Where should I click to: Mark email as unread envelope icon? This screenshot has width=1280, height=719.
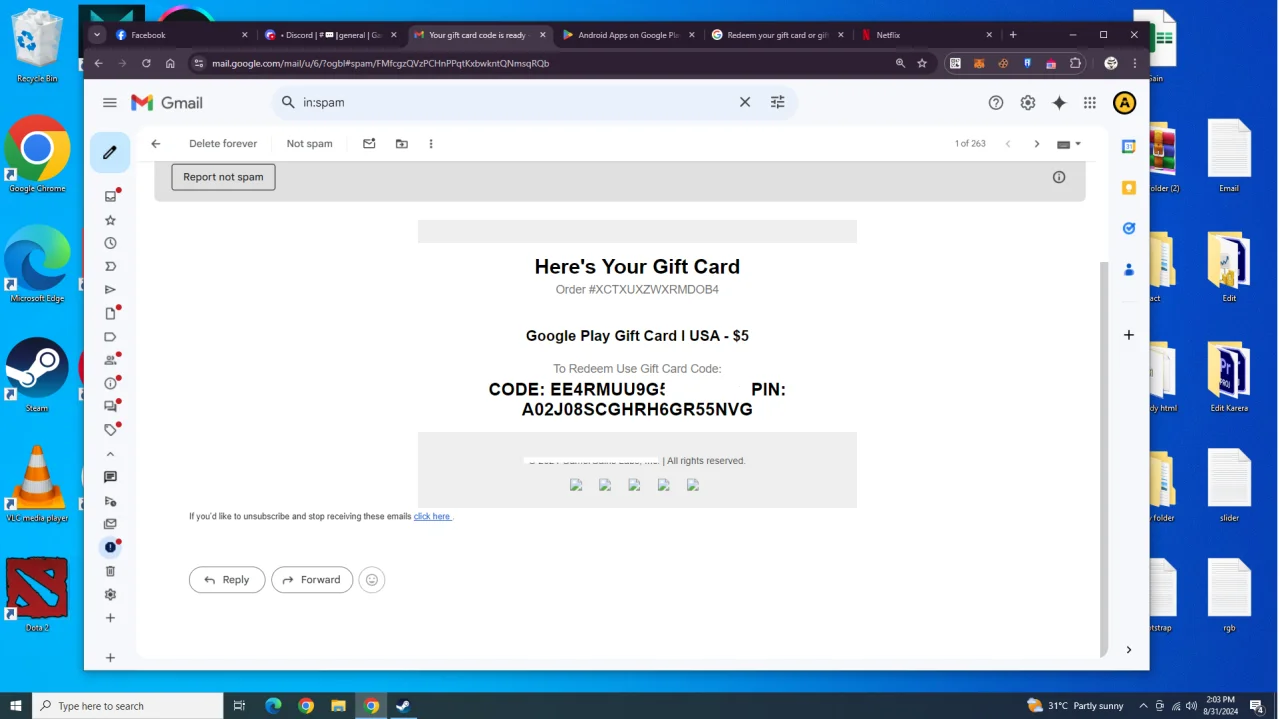(x=369, y=144)
